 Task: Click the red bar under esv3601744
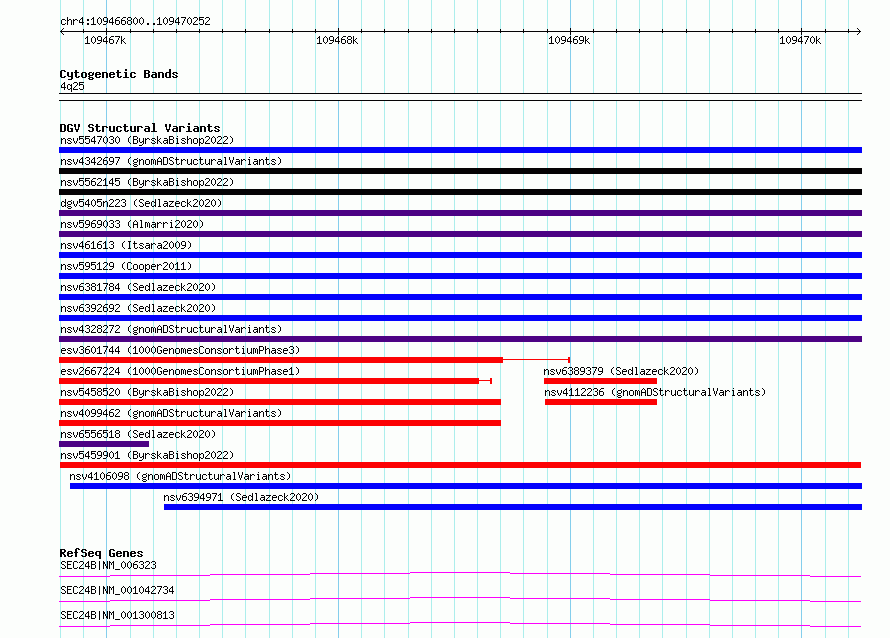(281, 360)
